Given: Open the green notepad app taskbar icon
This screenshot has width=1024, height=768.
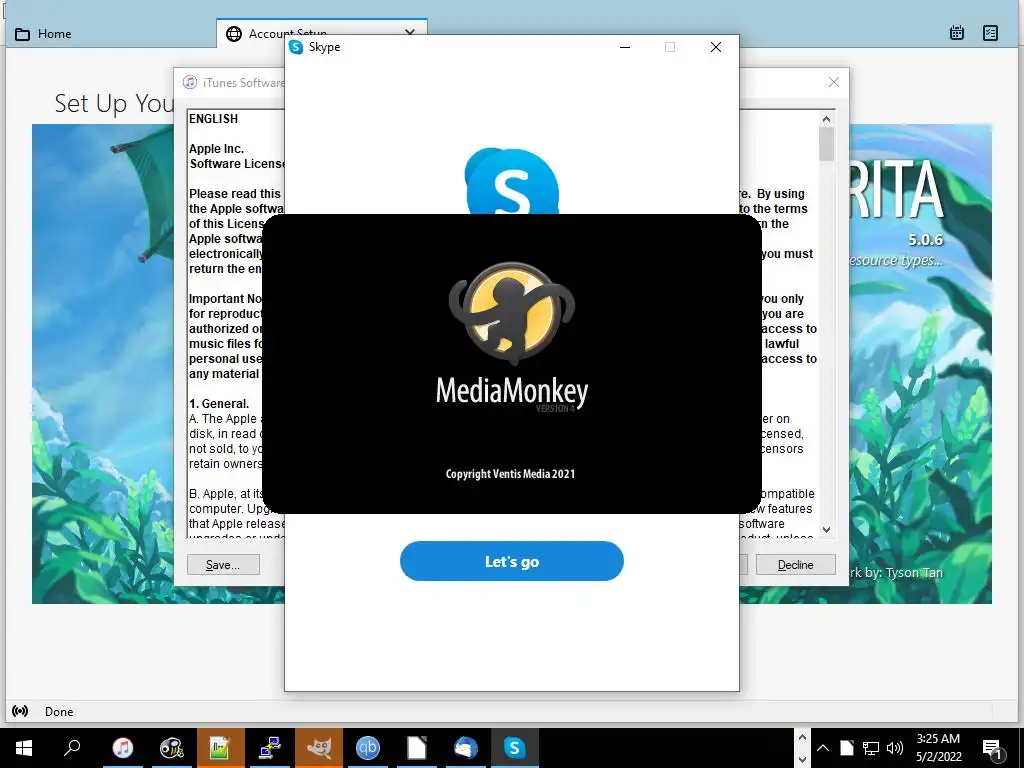Looking at the screenshot, I should pos(220,748).
